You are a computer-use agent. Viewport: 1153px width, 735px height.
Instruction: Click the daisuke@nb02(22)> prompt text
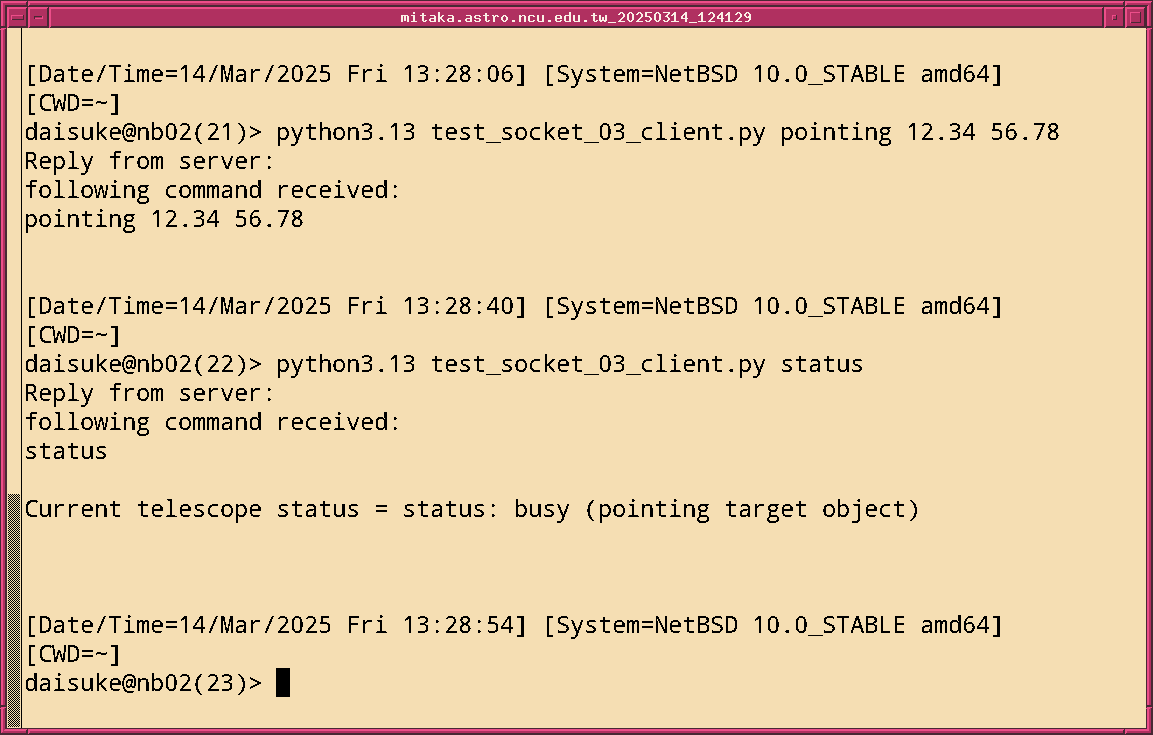[x=143, y=364]
